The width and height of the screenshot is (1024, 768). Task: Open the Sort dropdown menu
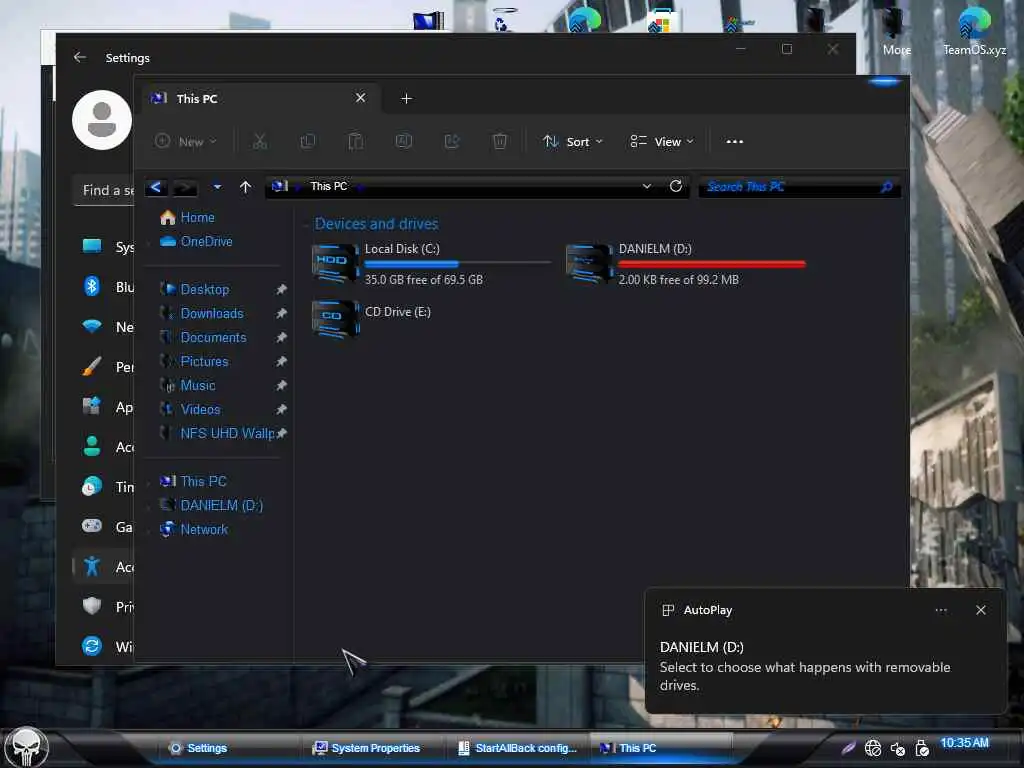click(x=573, y=141)
